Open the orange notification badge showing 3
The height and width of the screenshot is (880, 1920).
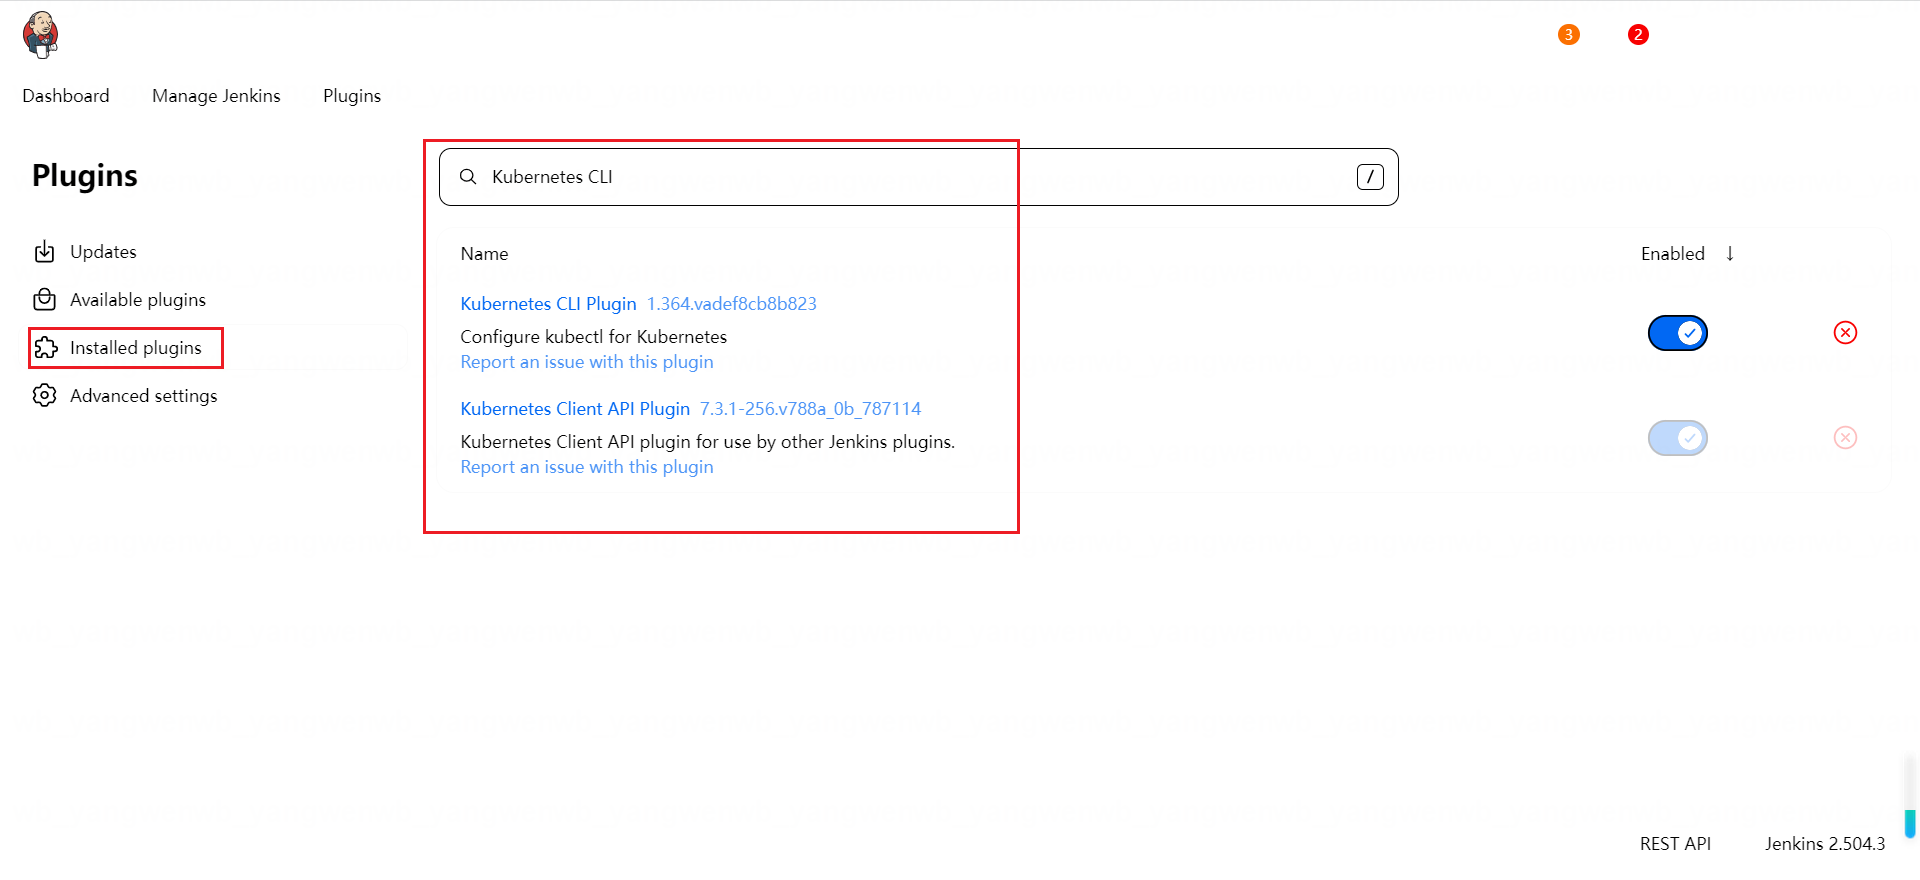[1568, 35]
